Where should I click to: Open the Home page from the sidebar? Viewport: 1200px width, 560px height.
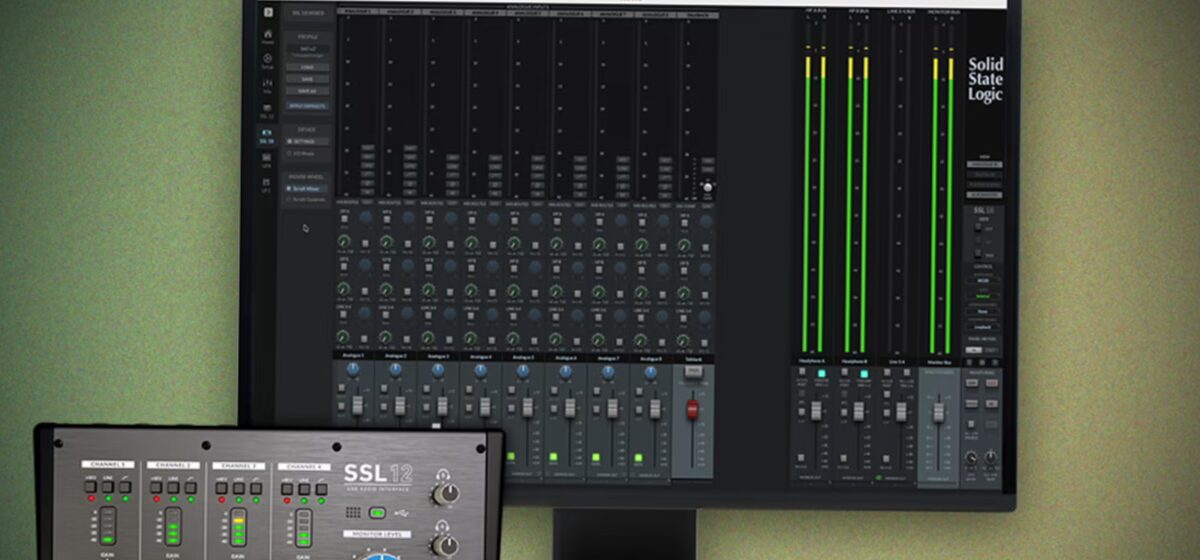point(268,36)
